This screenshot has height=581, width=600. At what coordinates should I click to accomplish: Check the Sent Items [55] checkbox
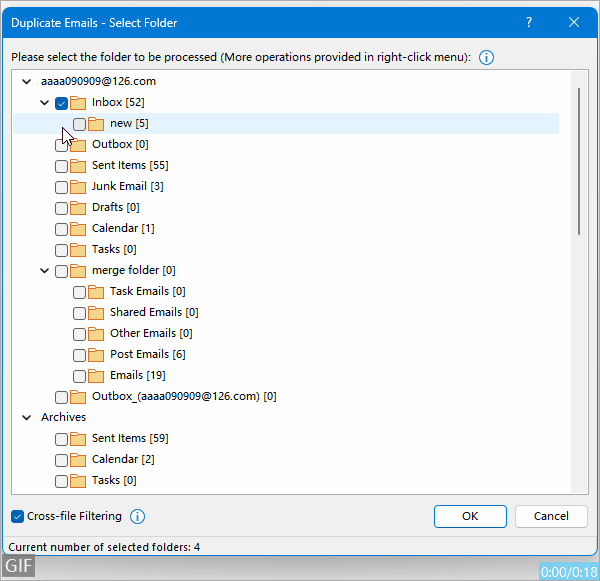pyautogui.click(x=62, y=166)
